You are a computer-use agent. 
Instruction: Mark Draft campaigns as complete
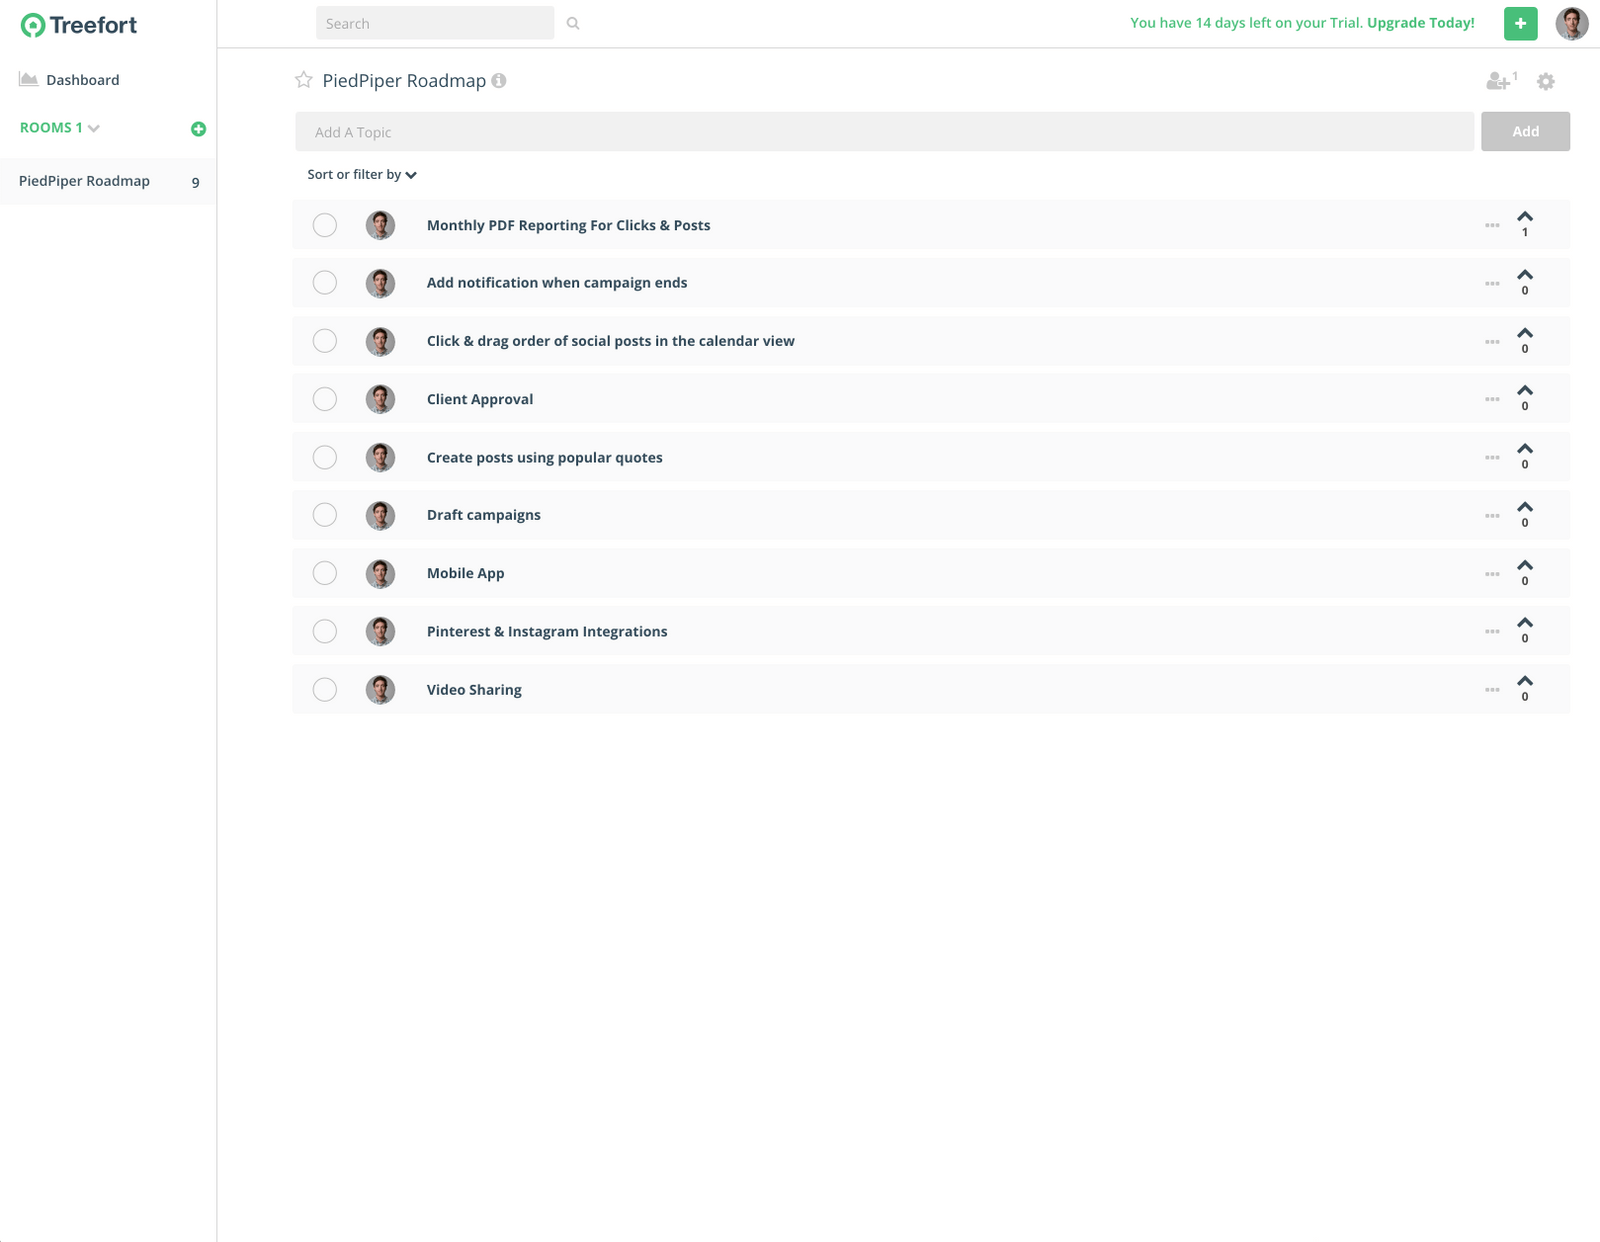[325, 515]
